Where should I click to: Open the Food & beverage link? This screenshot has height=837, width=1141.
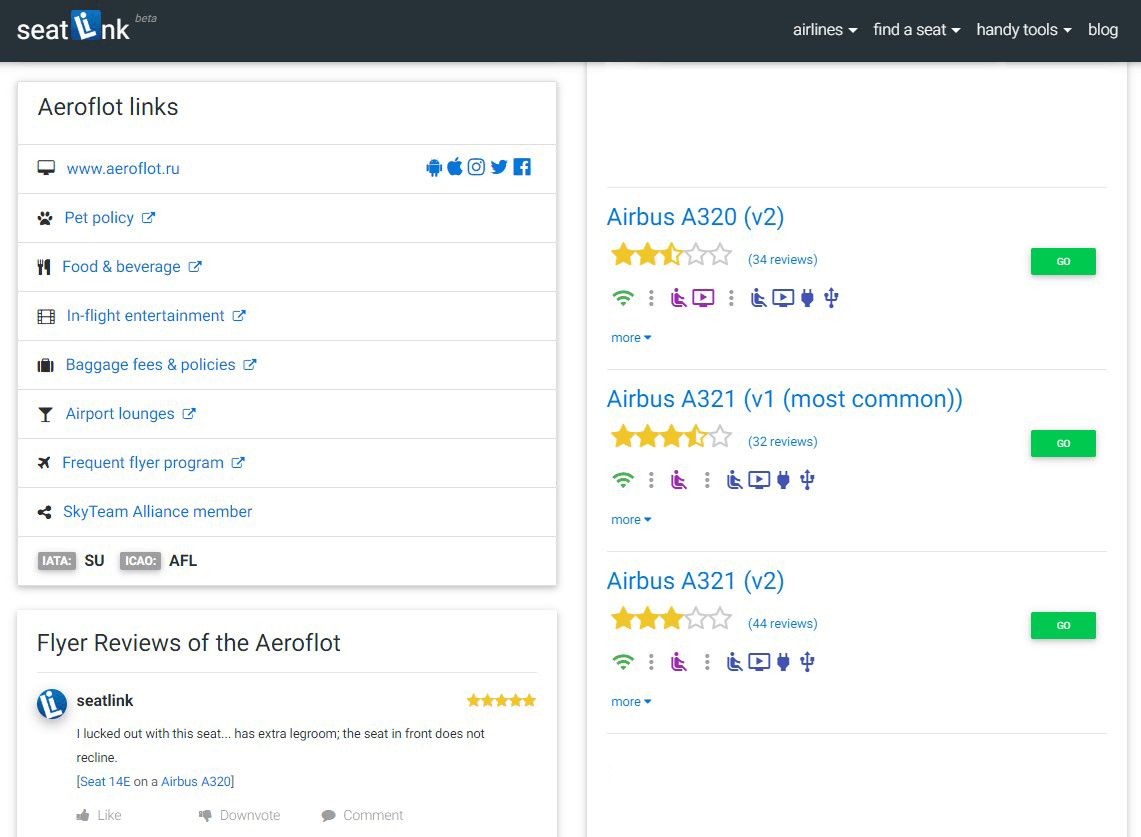point(122,267)
